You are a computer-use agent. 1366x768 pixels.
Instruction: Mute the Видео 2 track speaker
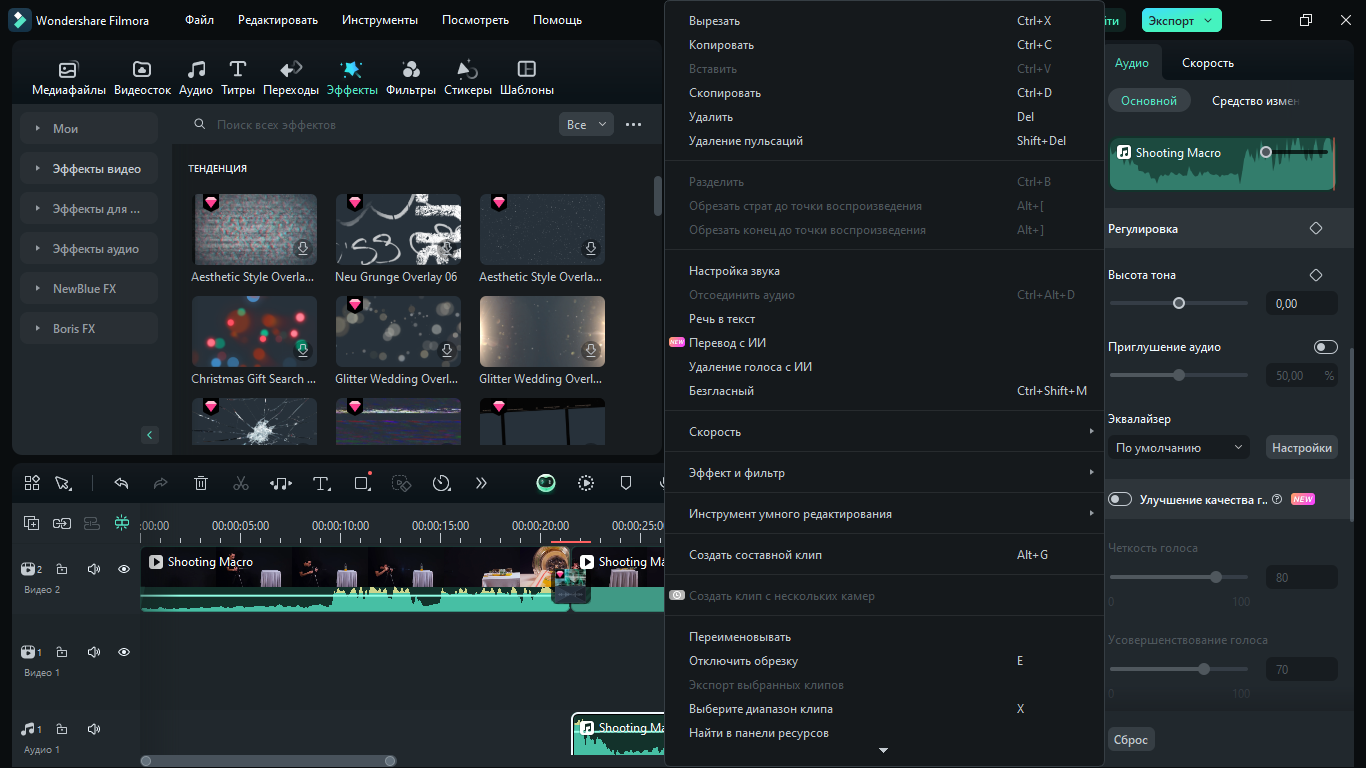(x=94, y=569)
